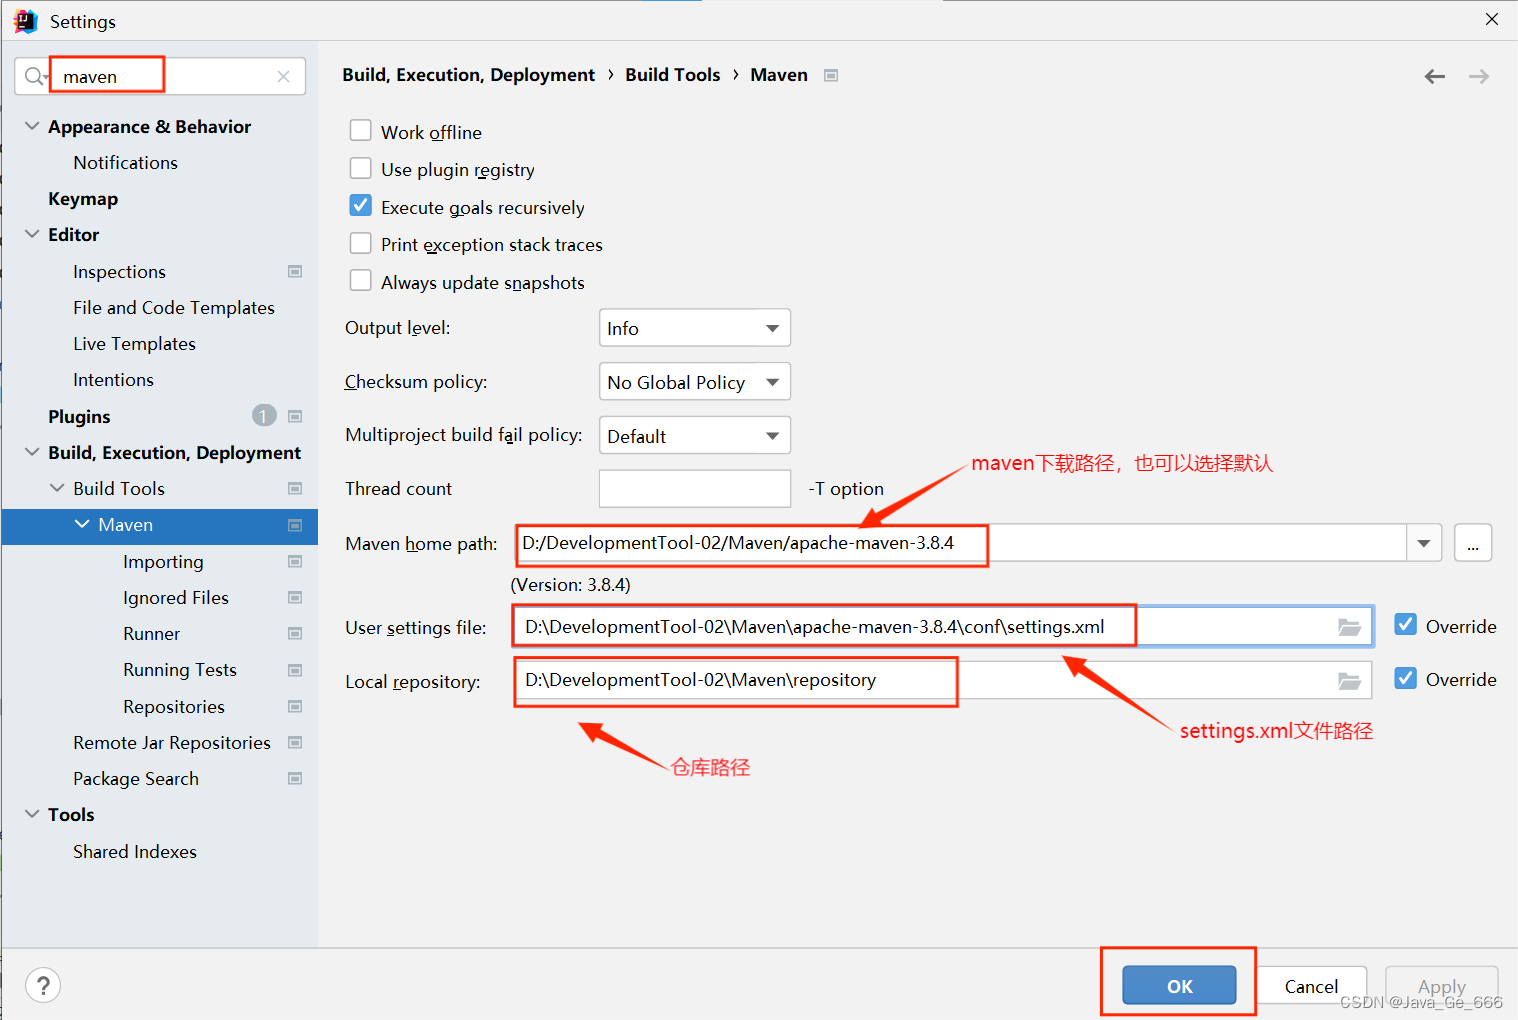1518x1020 pixels.
Task: Click project icon beside Inspections
Action: [295, 271]
